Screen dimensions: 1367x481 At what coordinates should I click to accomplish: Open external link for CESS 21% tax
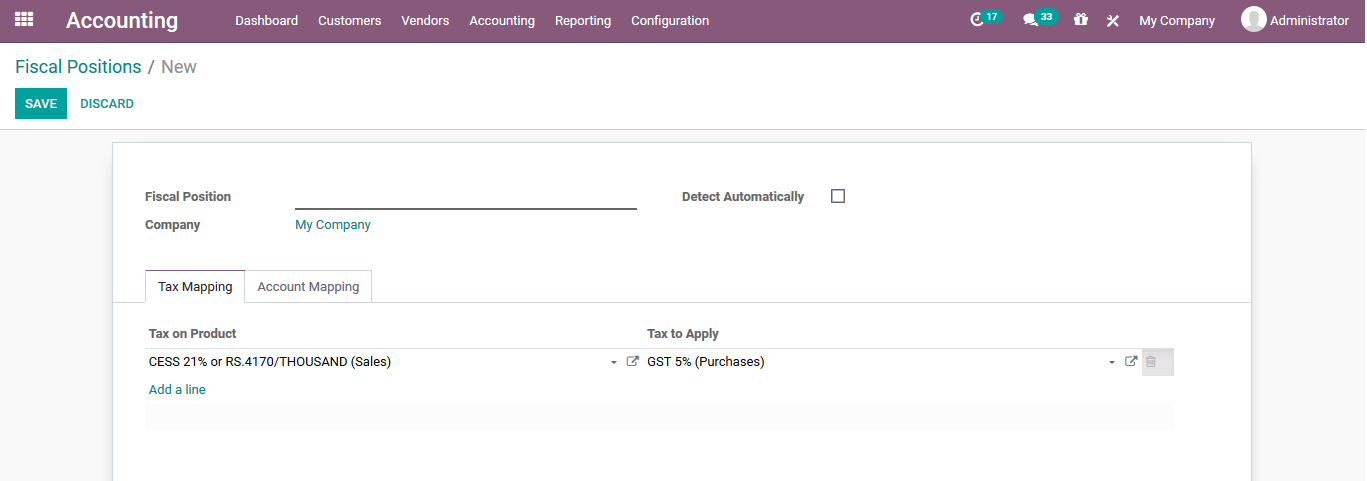point(632,362)
